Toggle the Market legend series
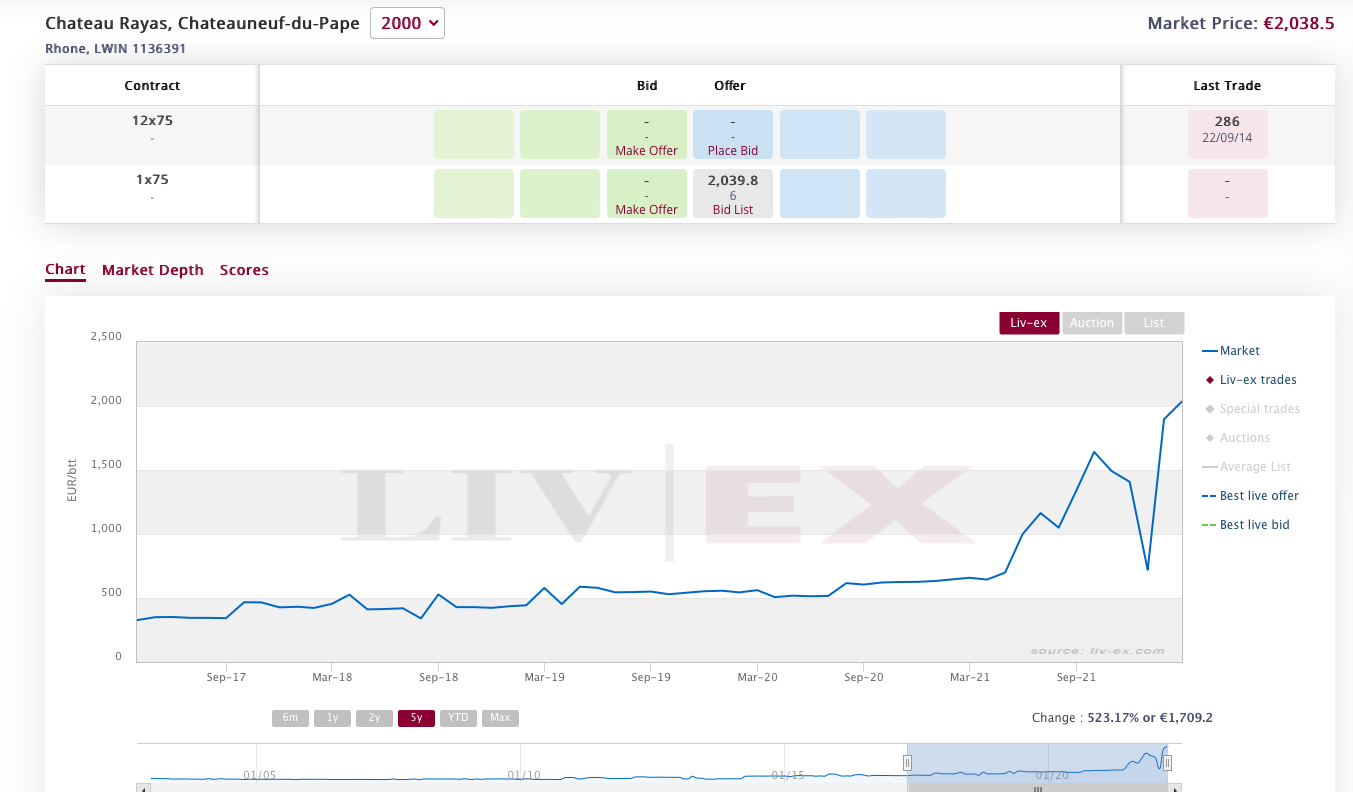The image size is (1353, 792). [x=1231, y=351]
